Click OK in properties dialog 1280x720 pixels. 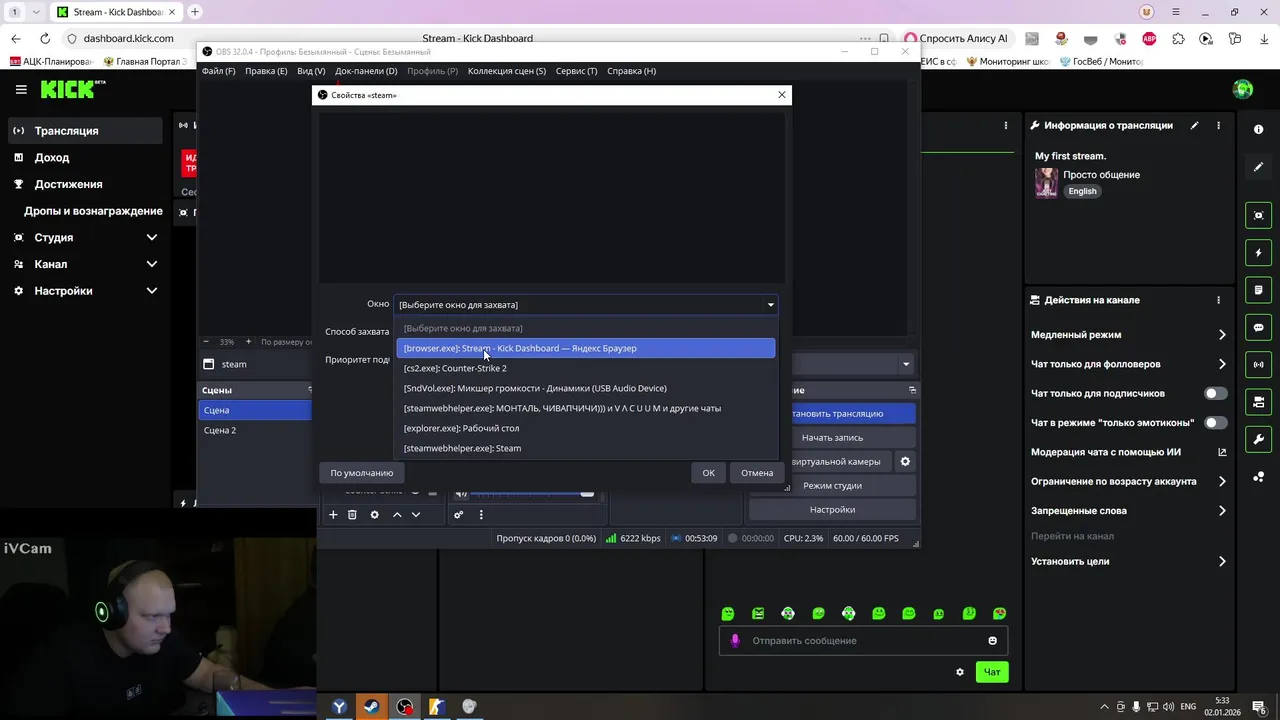click(x=708, y=473)
